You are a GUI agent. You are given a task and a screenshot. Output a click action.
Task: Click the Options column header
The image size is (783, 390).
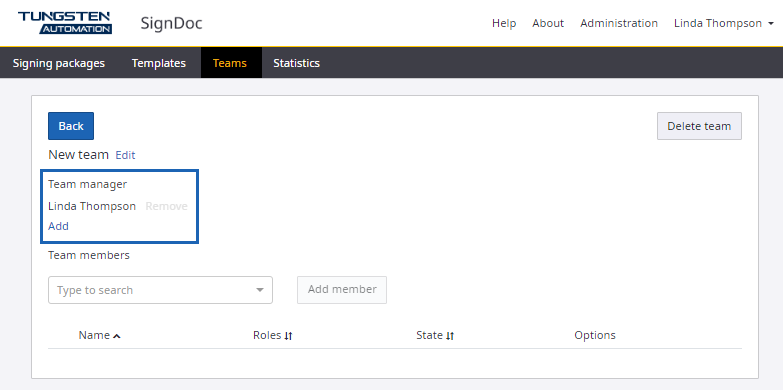coord(595,335)
